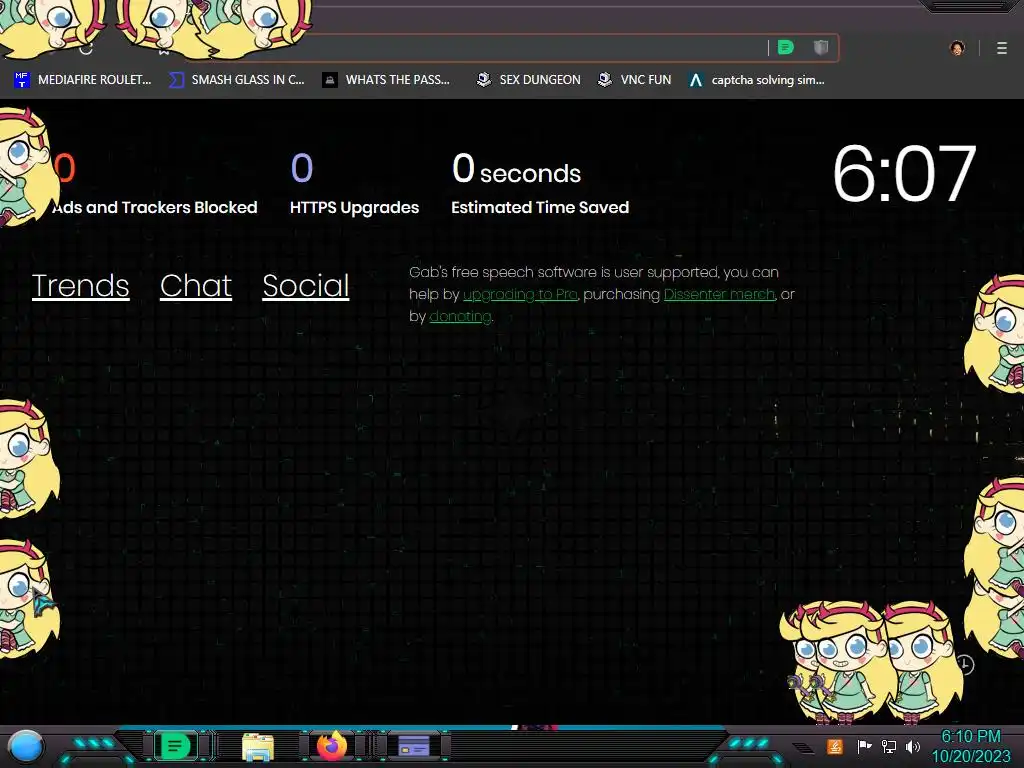Open the network tray icon
The image size is (1024, 768).
coord(889,746)
